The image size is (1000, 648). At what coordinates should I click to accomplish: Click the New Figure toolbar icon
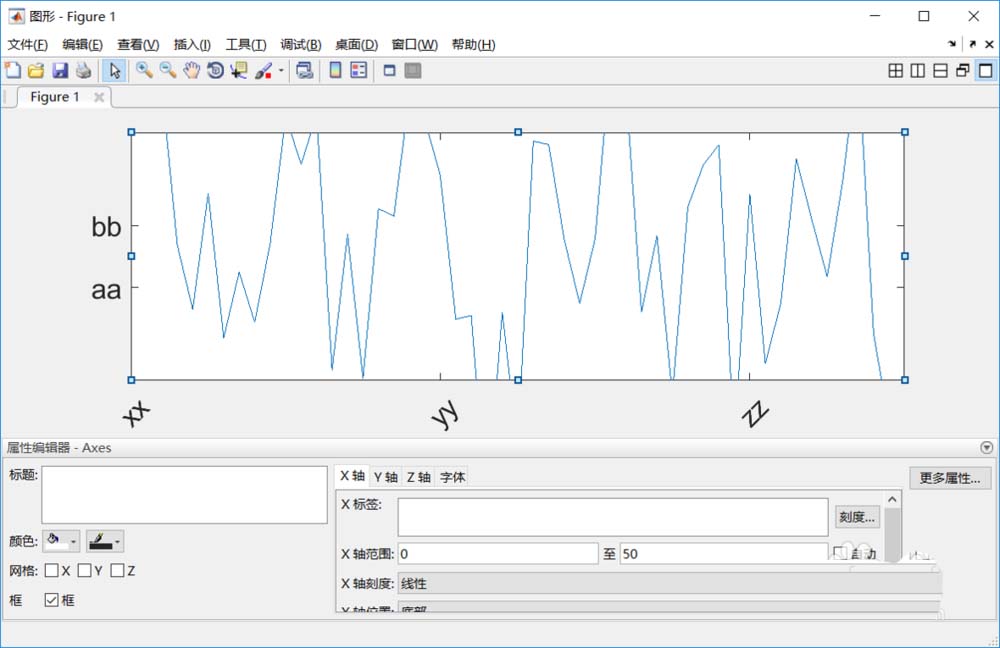[13, 70]
